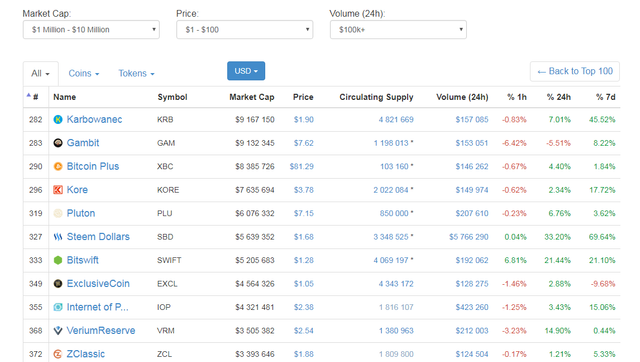Click Steem Dollars volume $5 766 290
This screenshot has height=362, width=640.
[x=469, y=237]
